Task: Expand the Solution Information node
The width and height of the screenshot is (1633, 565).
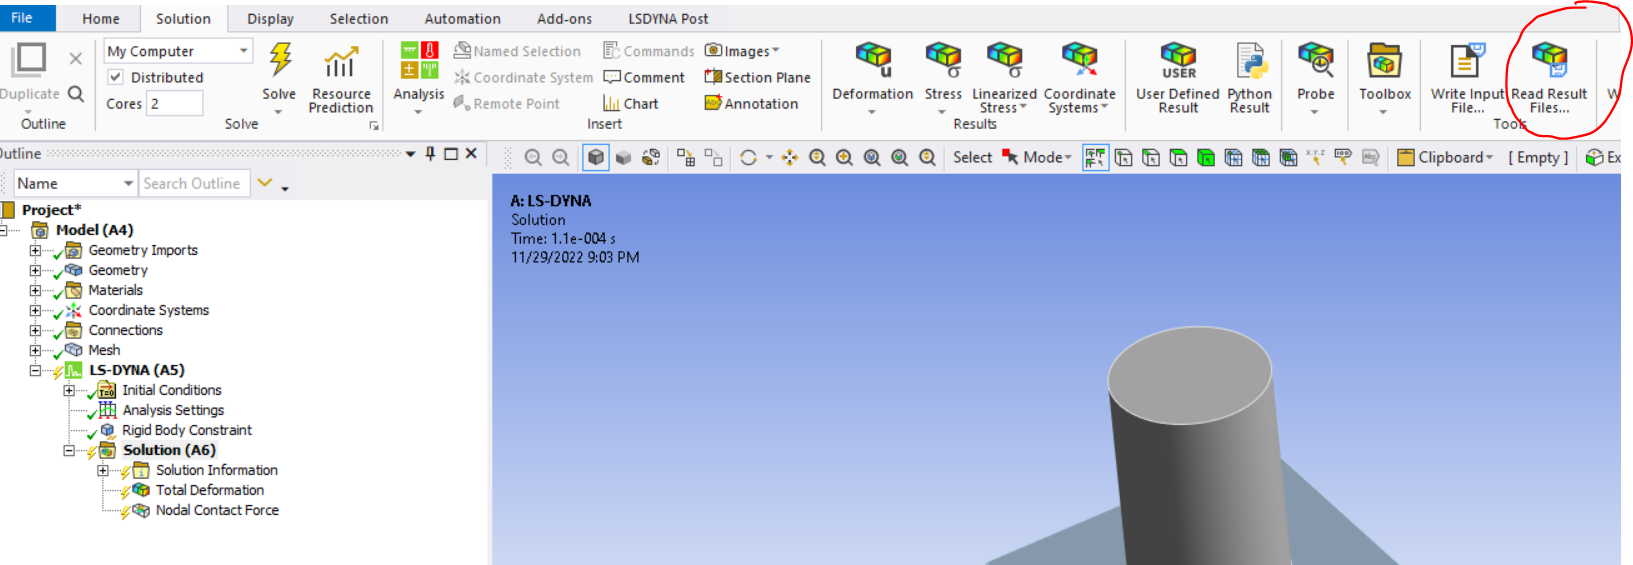Action: [103, 470]
